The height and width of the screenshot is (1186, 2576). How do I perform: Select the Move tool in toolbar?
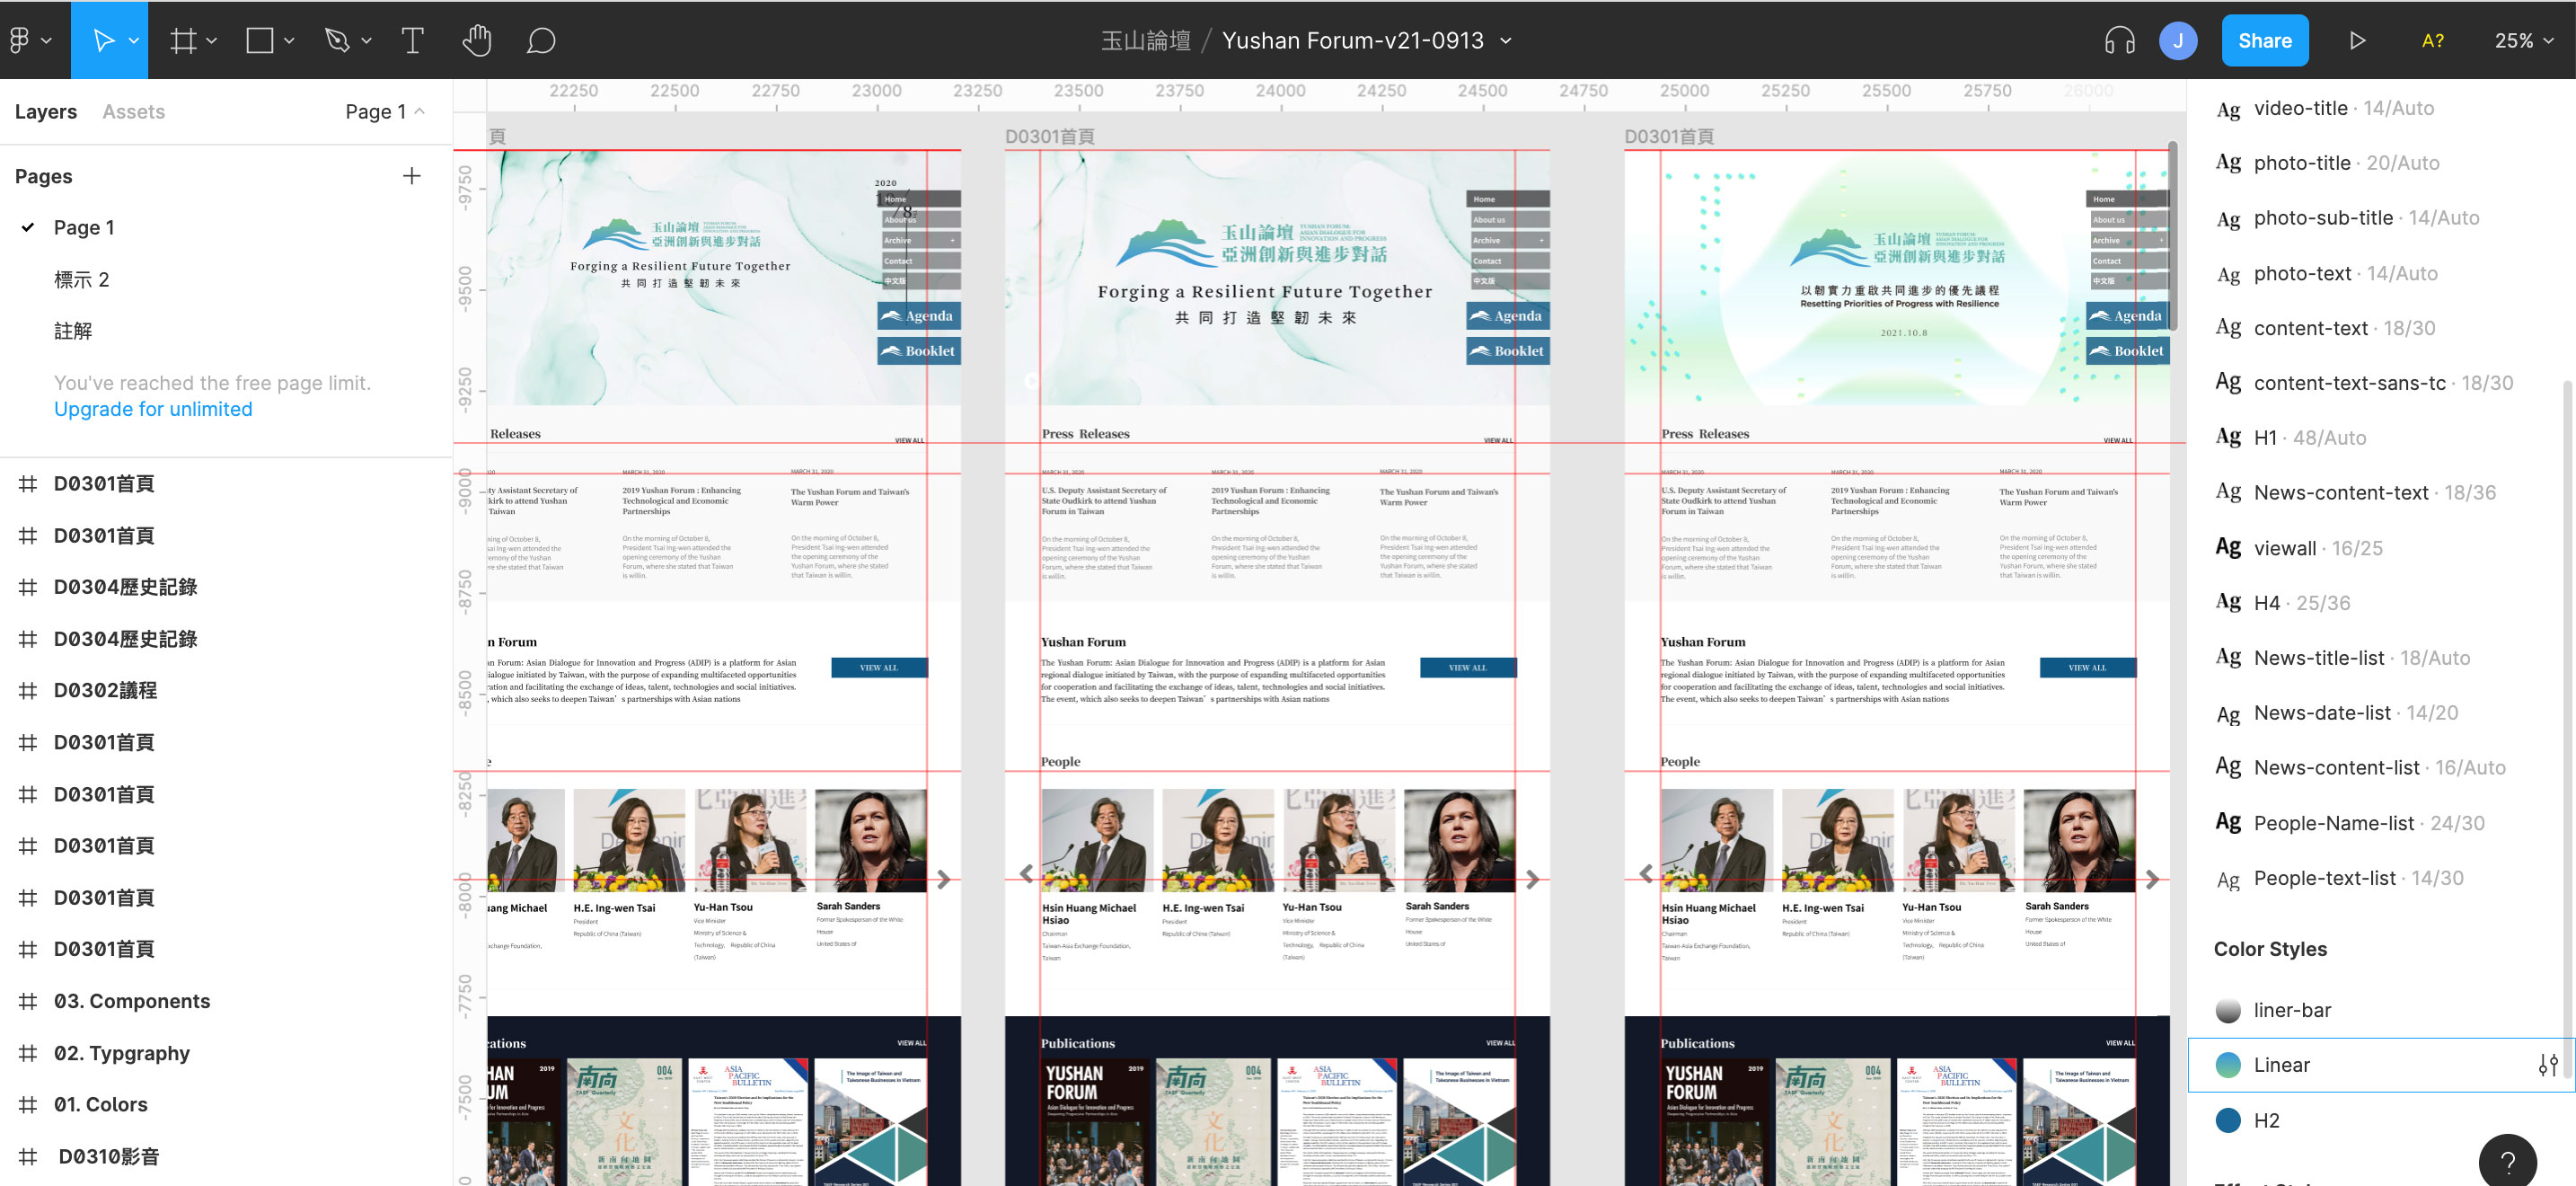[x=102, y=40]
